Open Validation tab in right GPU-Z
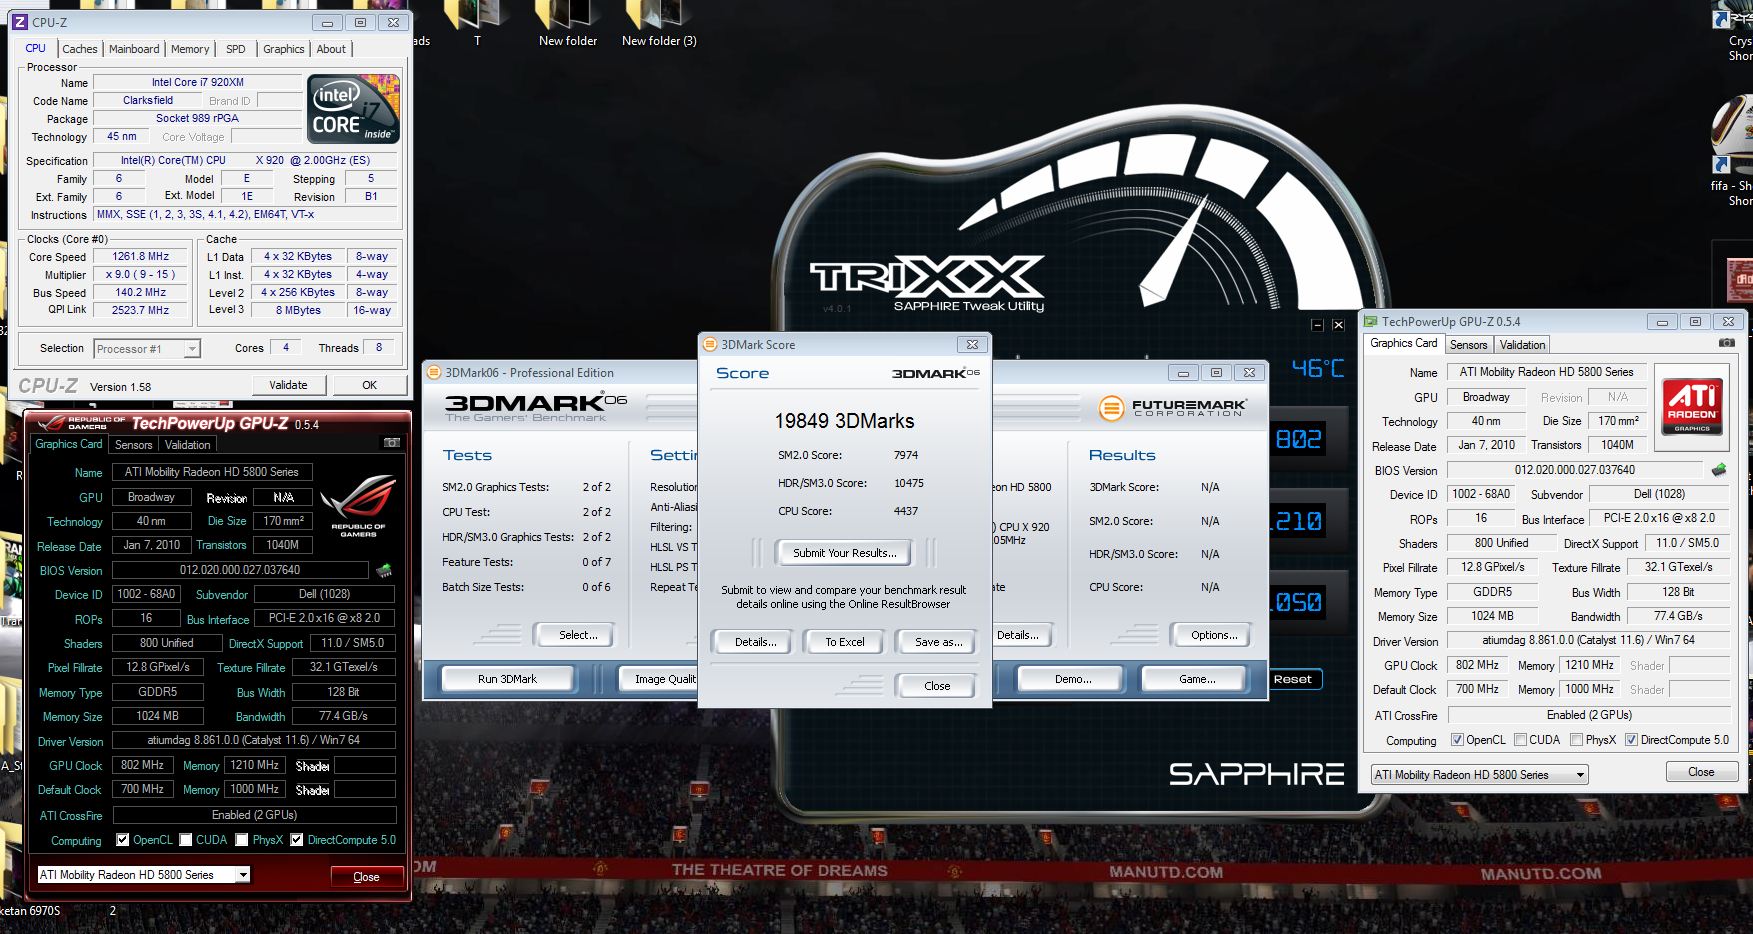The width and height of the screenshot is (1753, 934). coord(1522,345)
